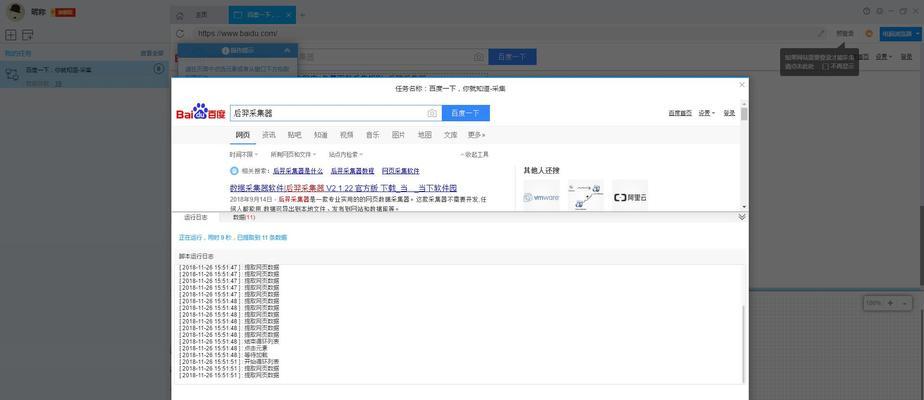Click the embedded page vertical scrollbar
The width and height of the screenshot is (924, 400).
744,115
